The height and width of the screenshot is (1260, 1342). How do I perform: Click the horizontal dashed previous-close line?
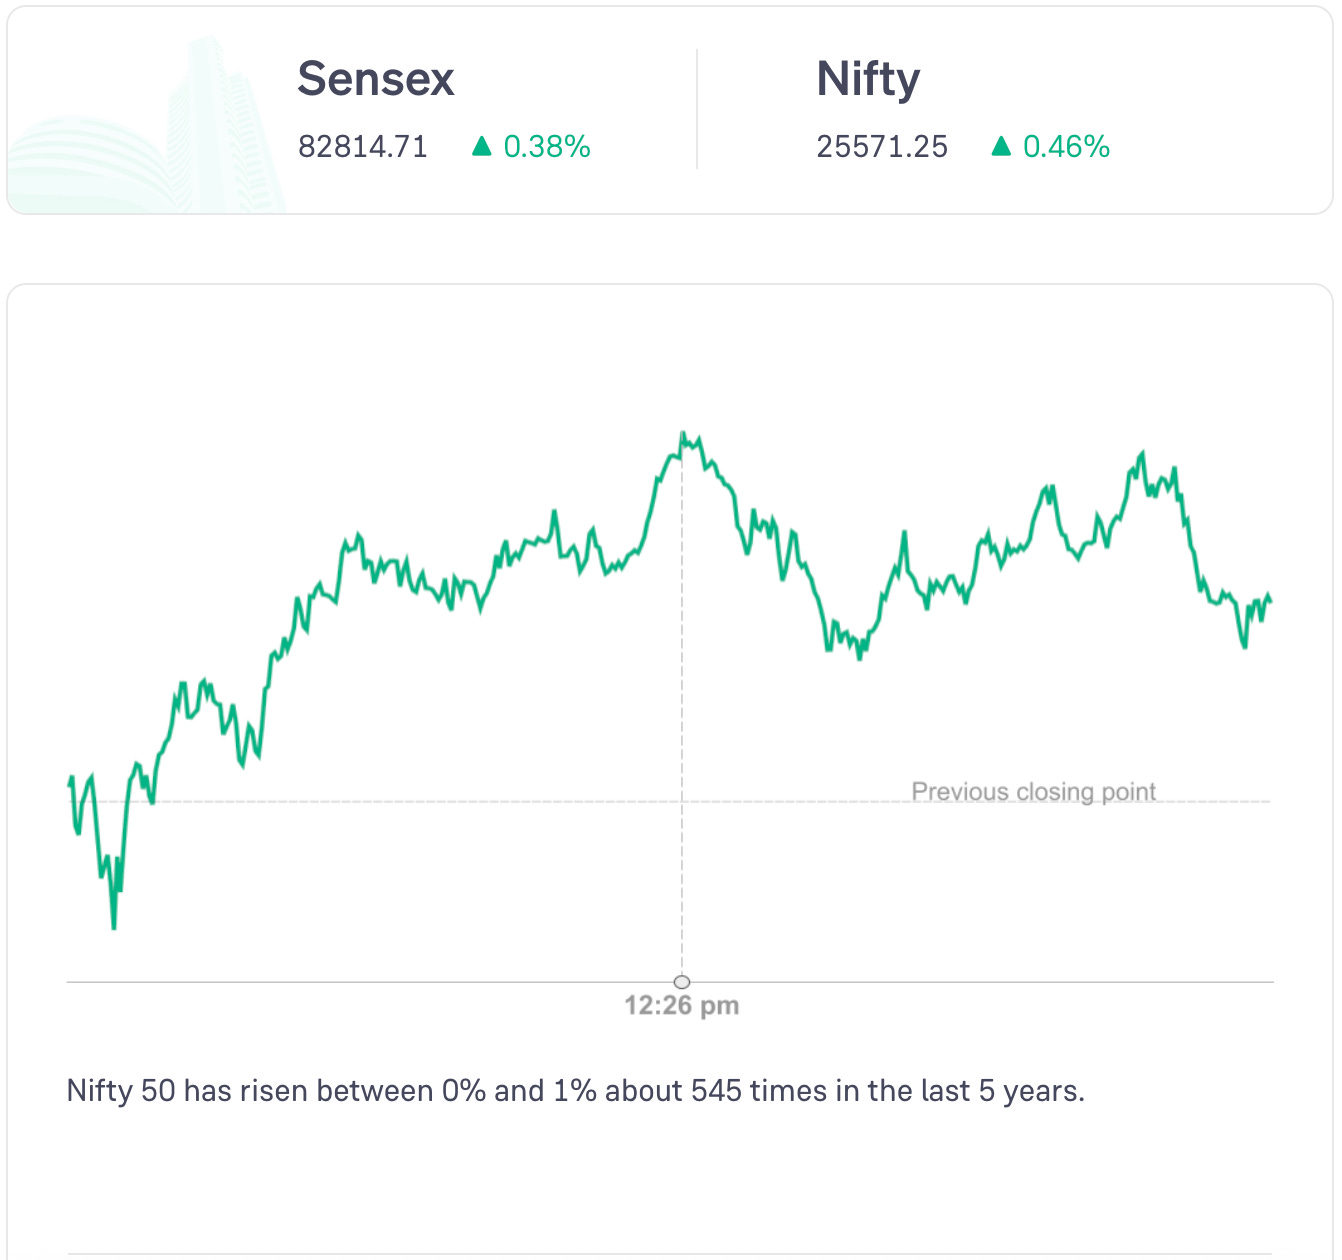click(500, 801)
